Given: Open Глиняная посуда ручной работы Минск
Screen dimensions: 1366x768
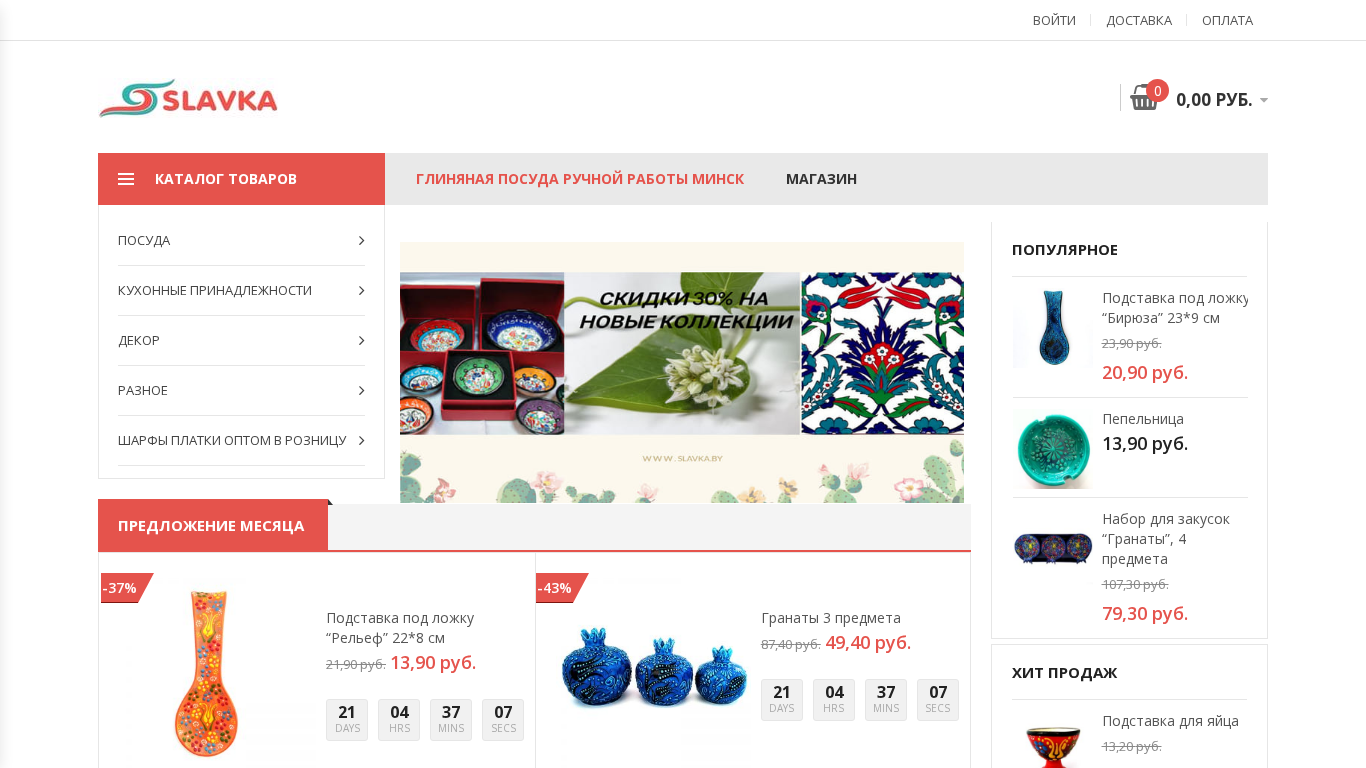Looking at the screenshot, I should 580,179.
